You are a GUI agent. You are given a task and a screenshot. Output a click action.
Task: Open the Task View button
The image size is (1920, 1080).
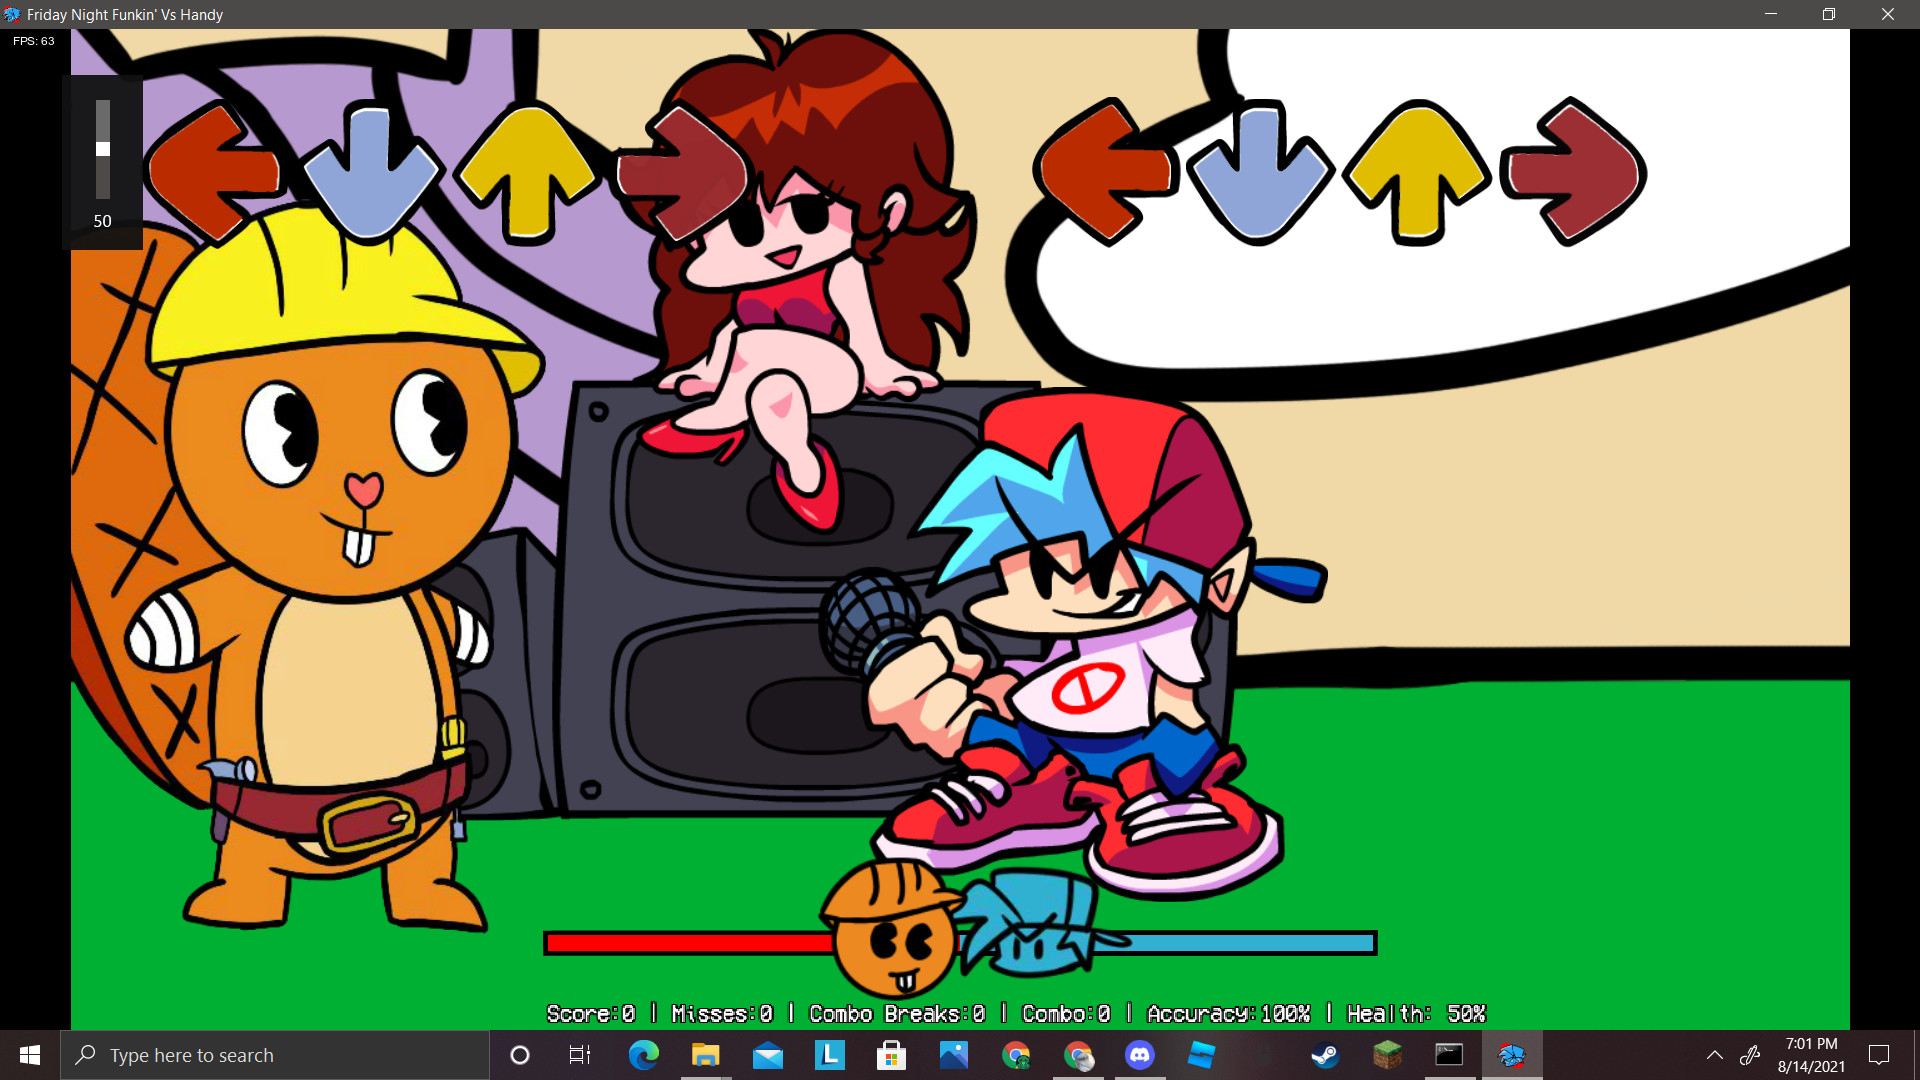coord(580,1055)
